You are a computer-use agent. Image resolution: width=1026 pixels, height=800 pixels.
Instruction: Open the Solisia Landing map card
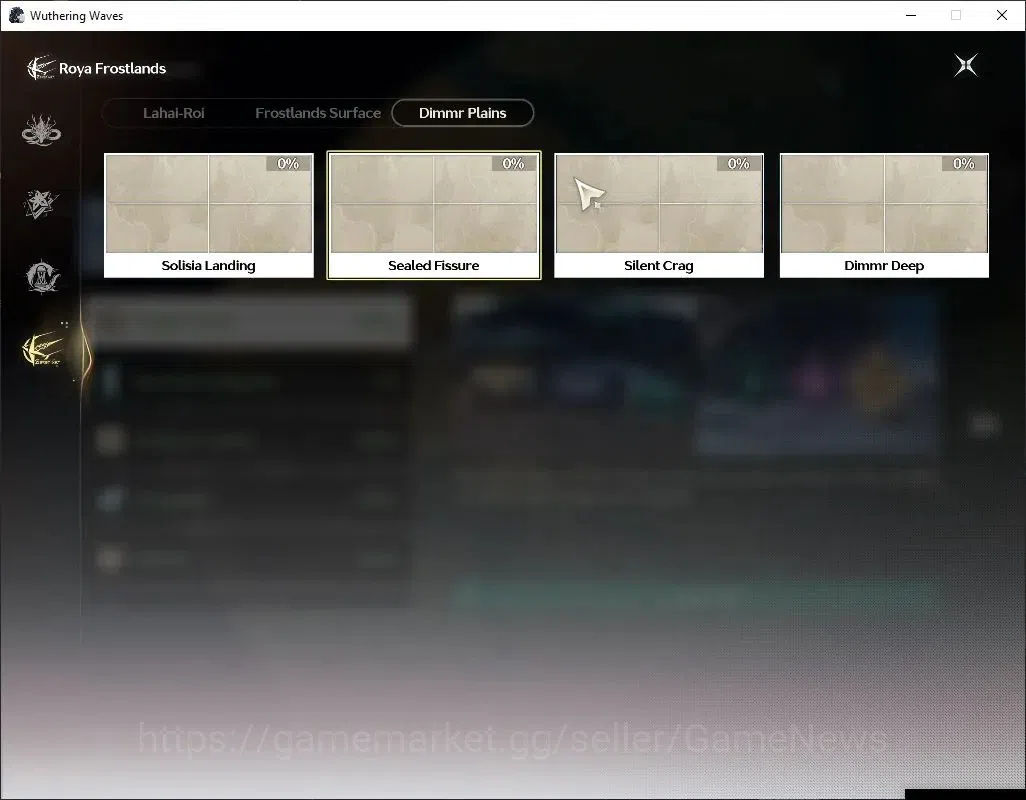pyautogui.click(x=209, y=215)
